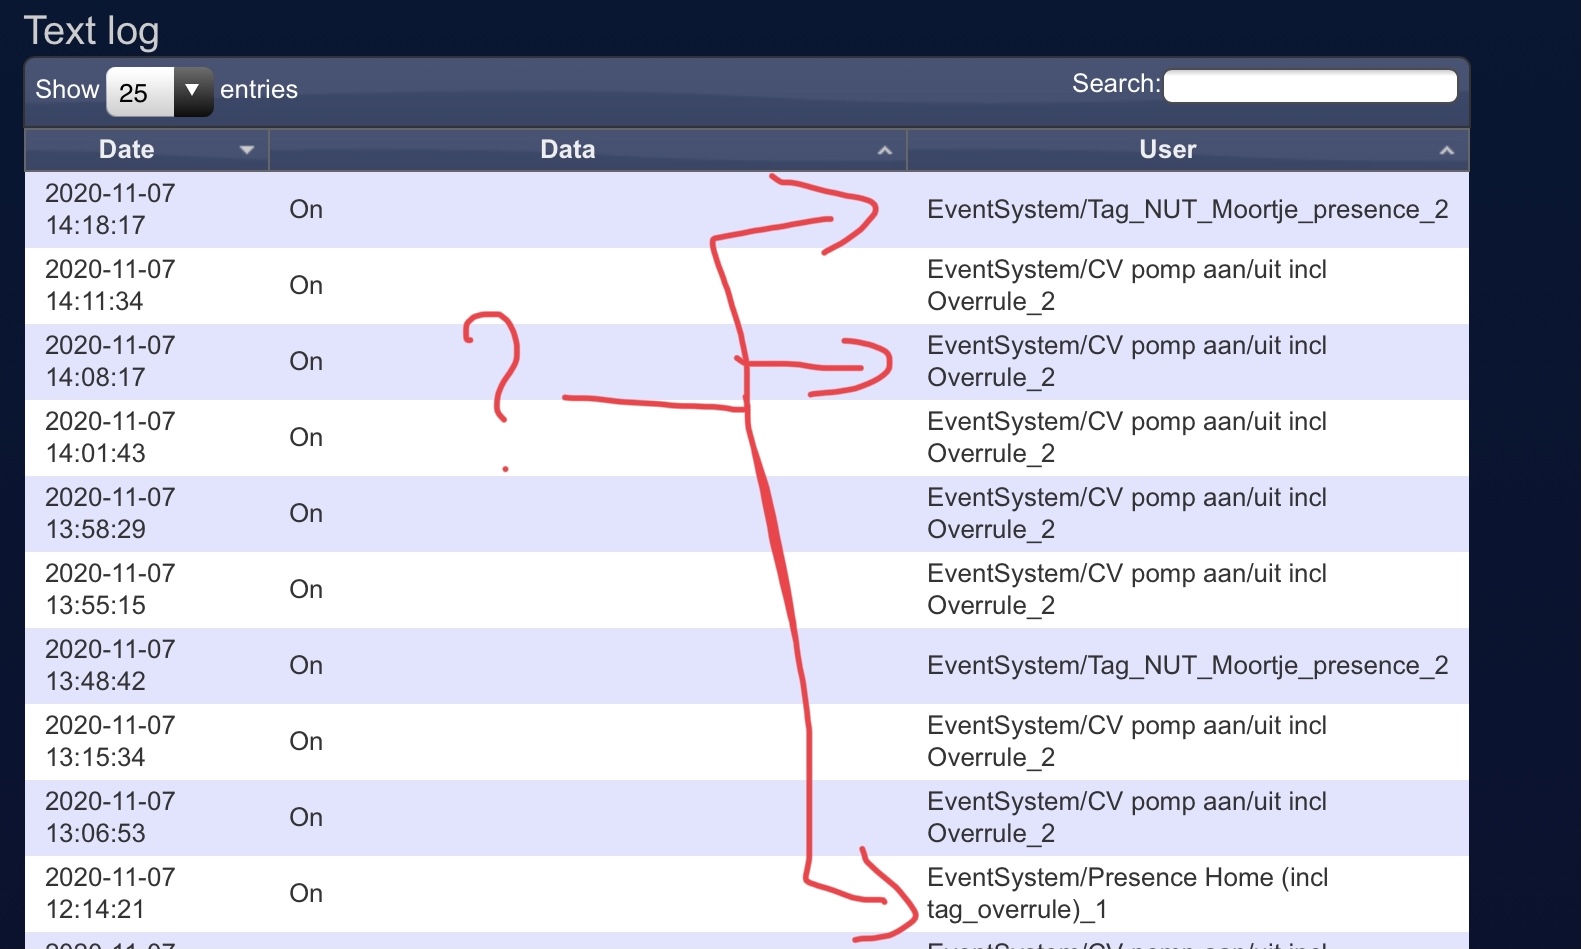The image size is (1581, 949).
Task: Open the Show entries count dropdown
Action: (x=159, y=92)
